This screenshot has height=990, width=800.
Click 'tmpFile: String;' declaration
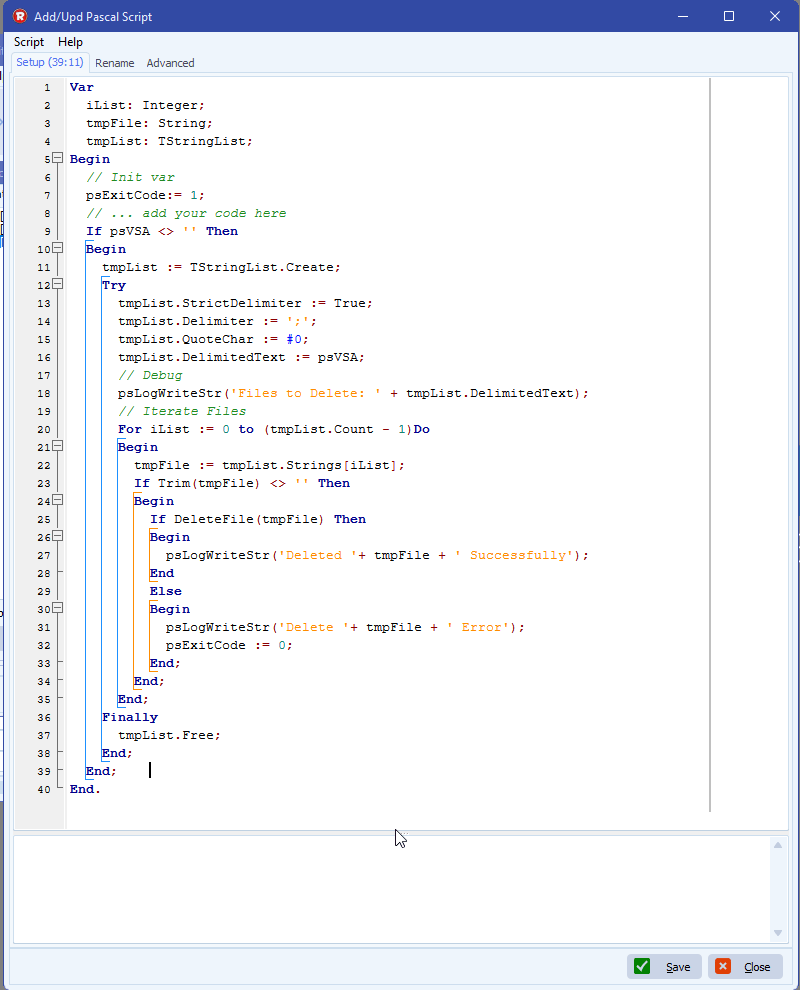tap(149, 123)
